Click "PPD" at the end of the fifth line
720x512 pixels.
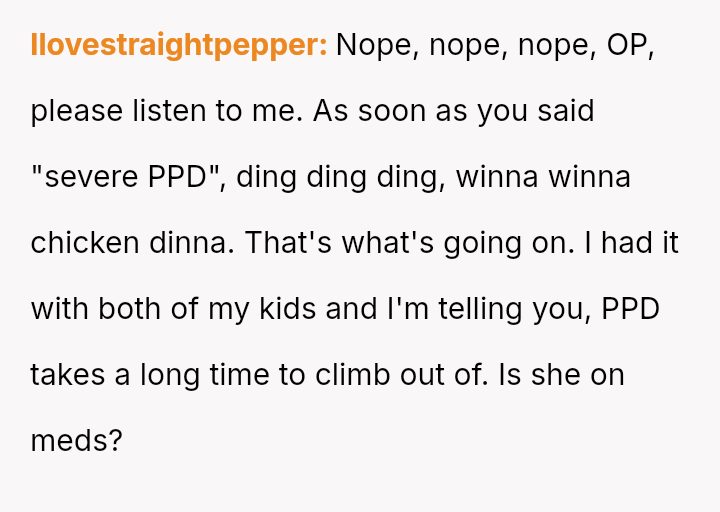630,309
